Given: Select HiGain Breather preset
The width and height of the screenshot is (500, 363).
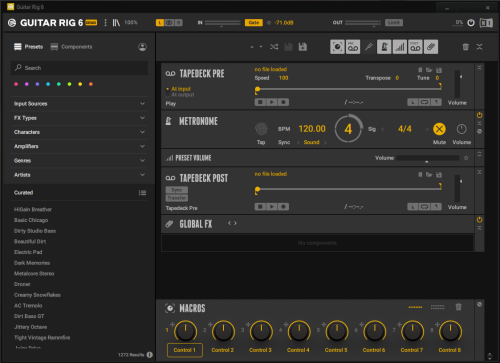Looking at the screenshot, I should point(33,209).
